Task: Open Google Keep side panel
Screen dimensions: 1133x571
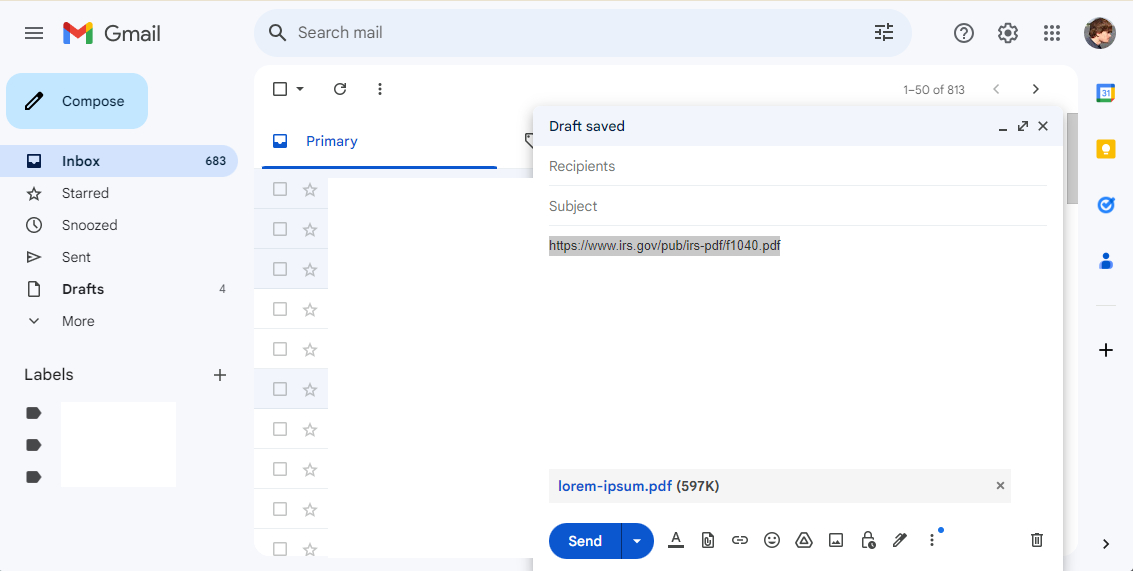Action: coord(1106,149)
